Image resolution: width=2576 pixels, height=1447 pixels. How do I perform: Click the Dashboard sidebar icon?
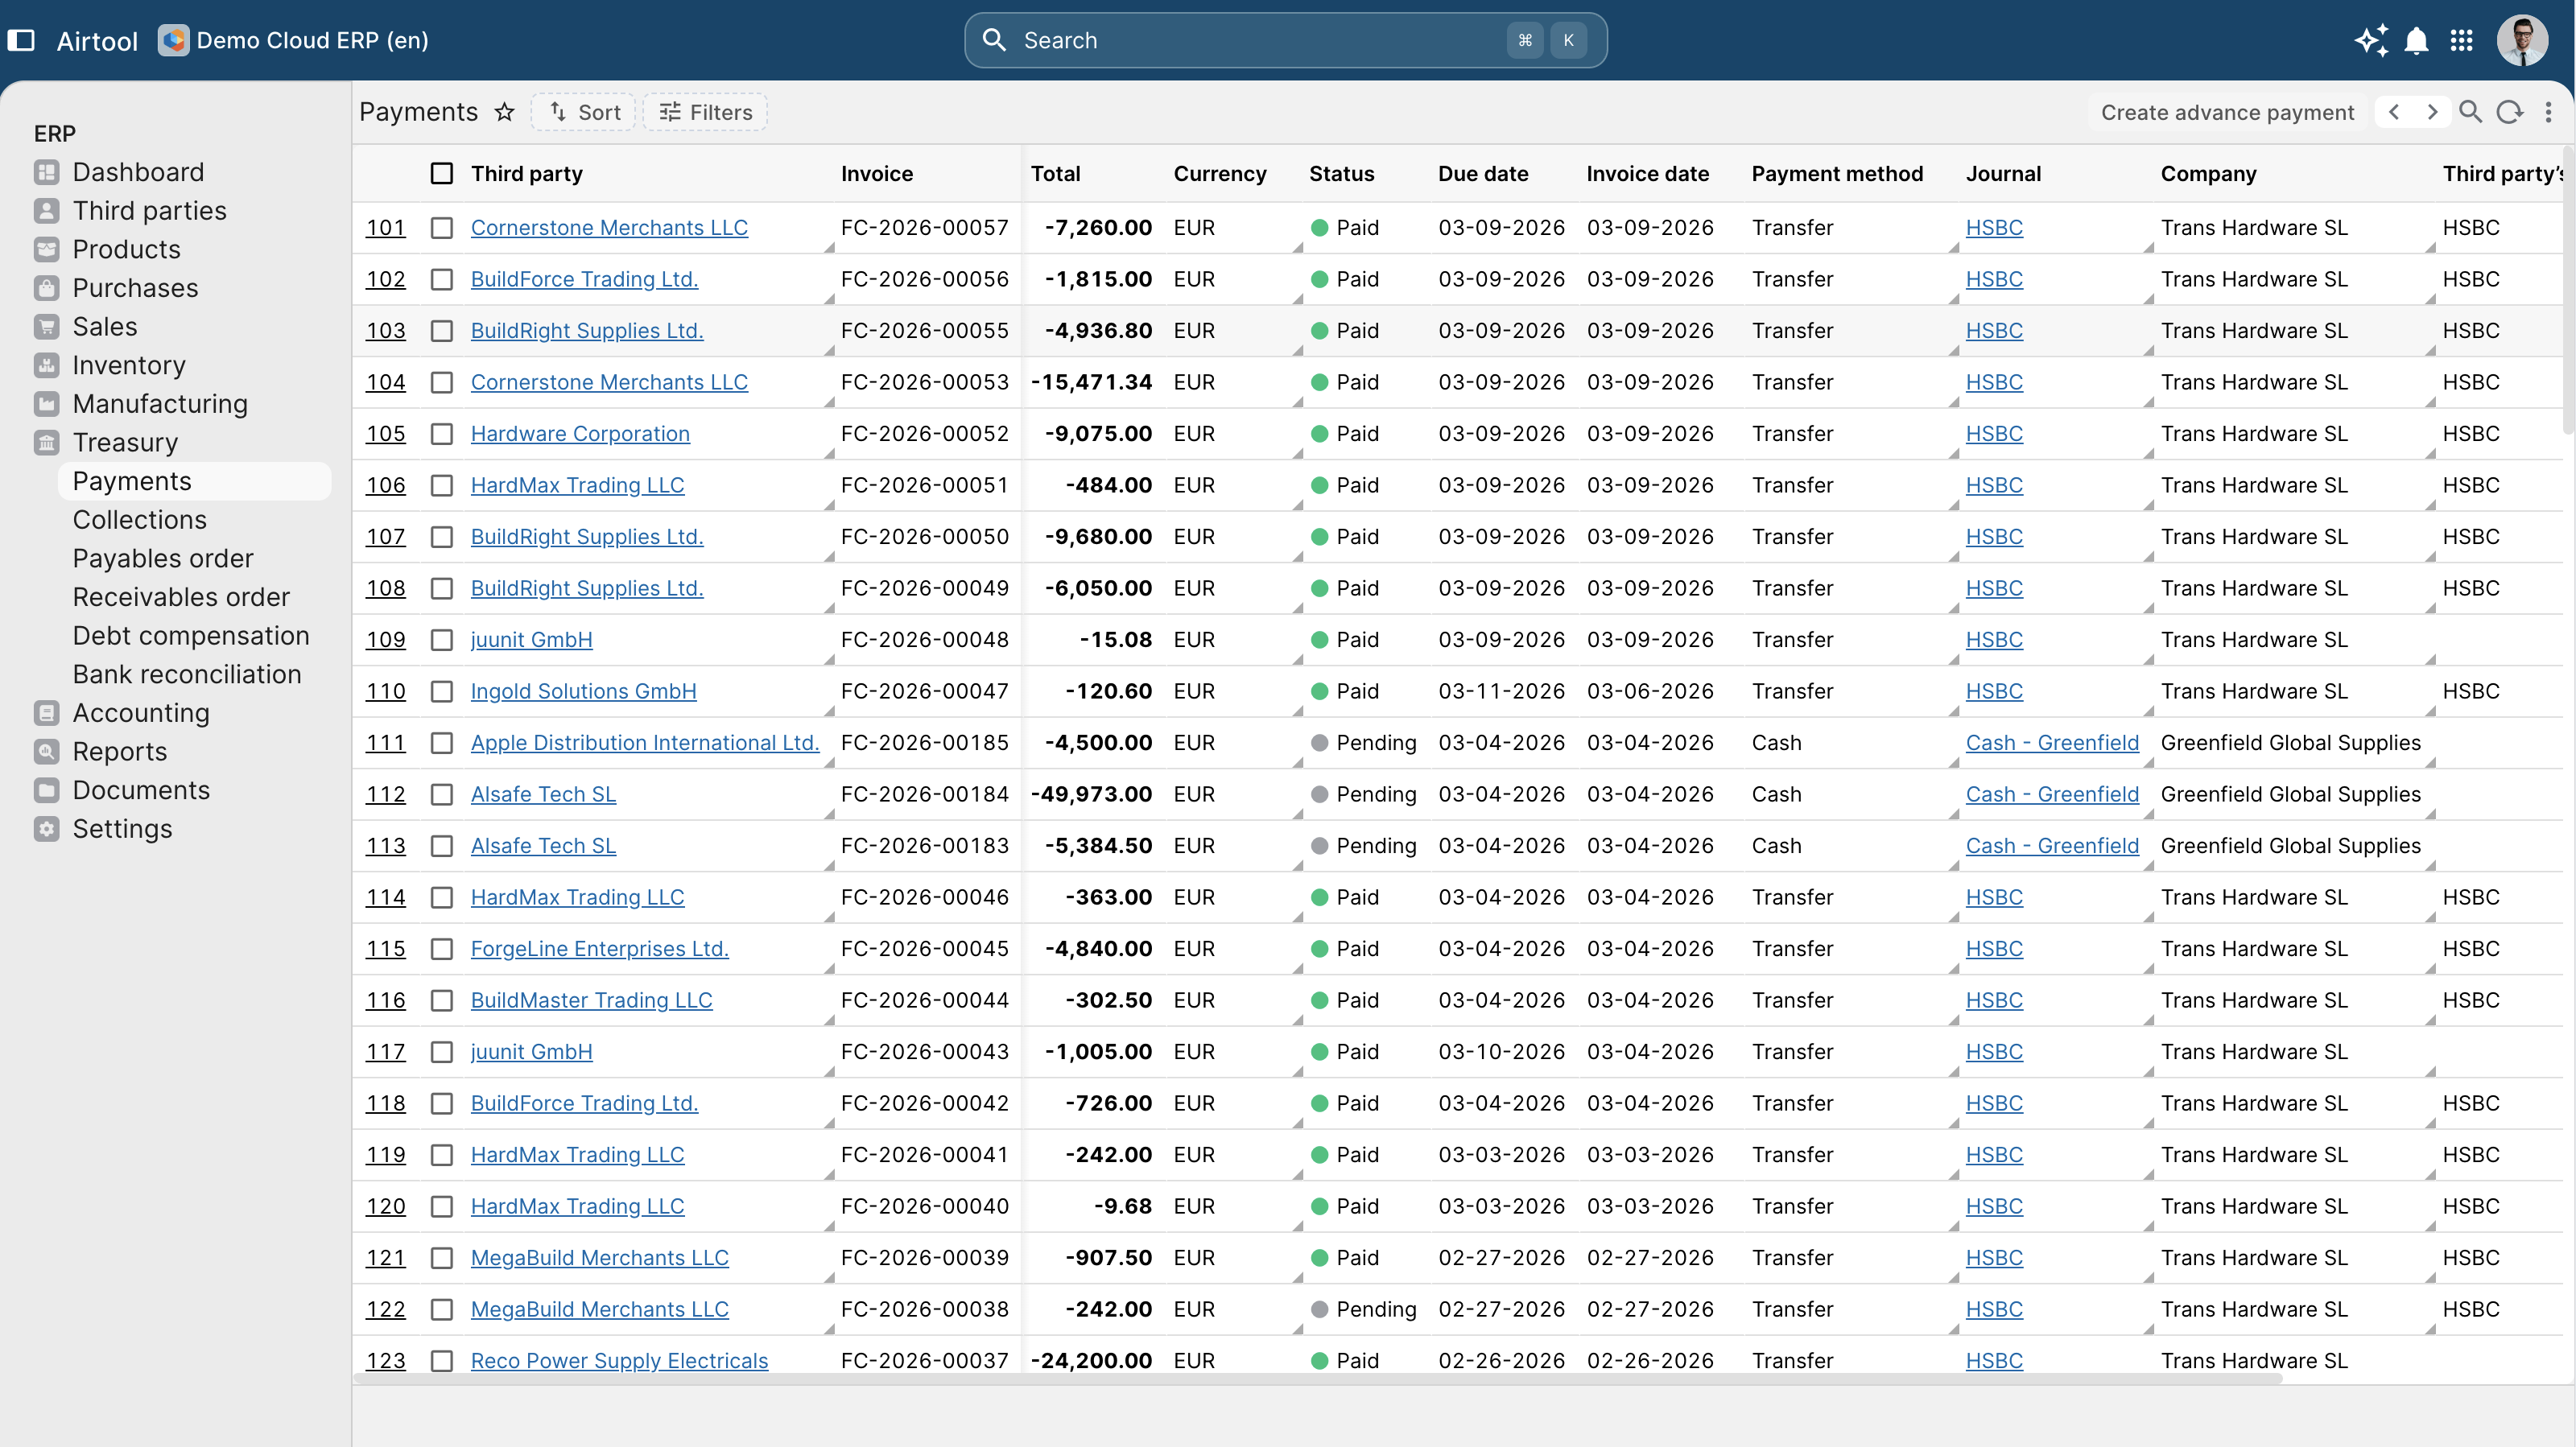click(46, 172)
